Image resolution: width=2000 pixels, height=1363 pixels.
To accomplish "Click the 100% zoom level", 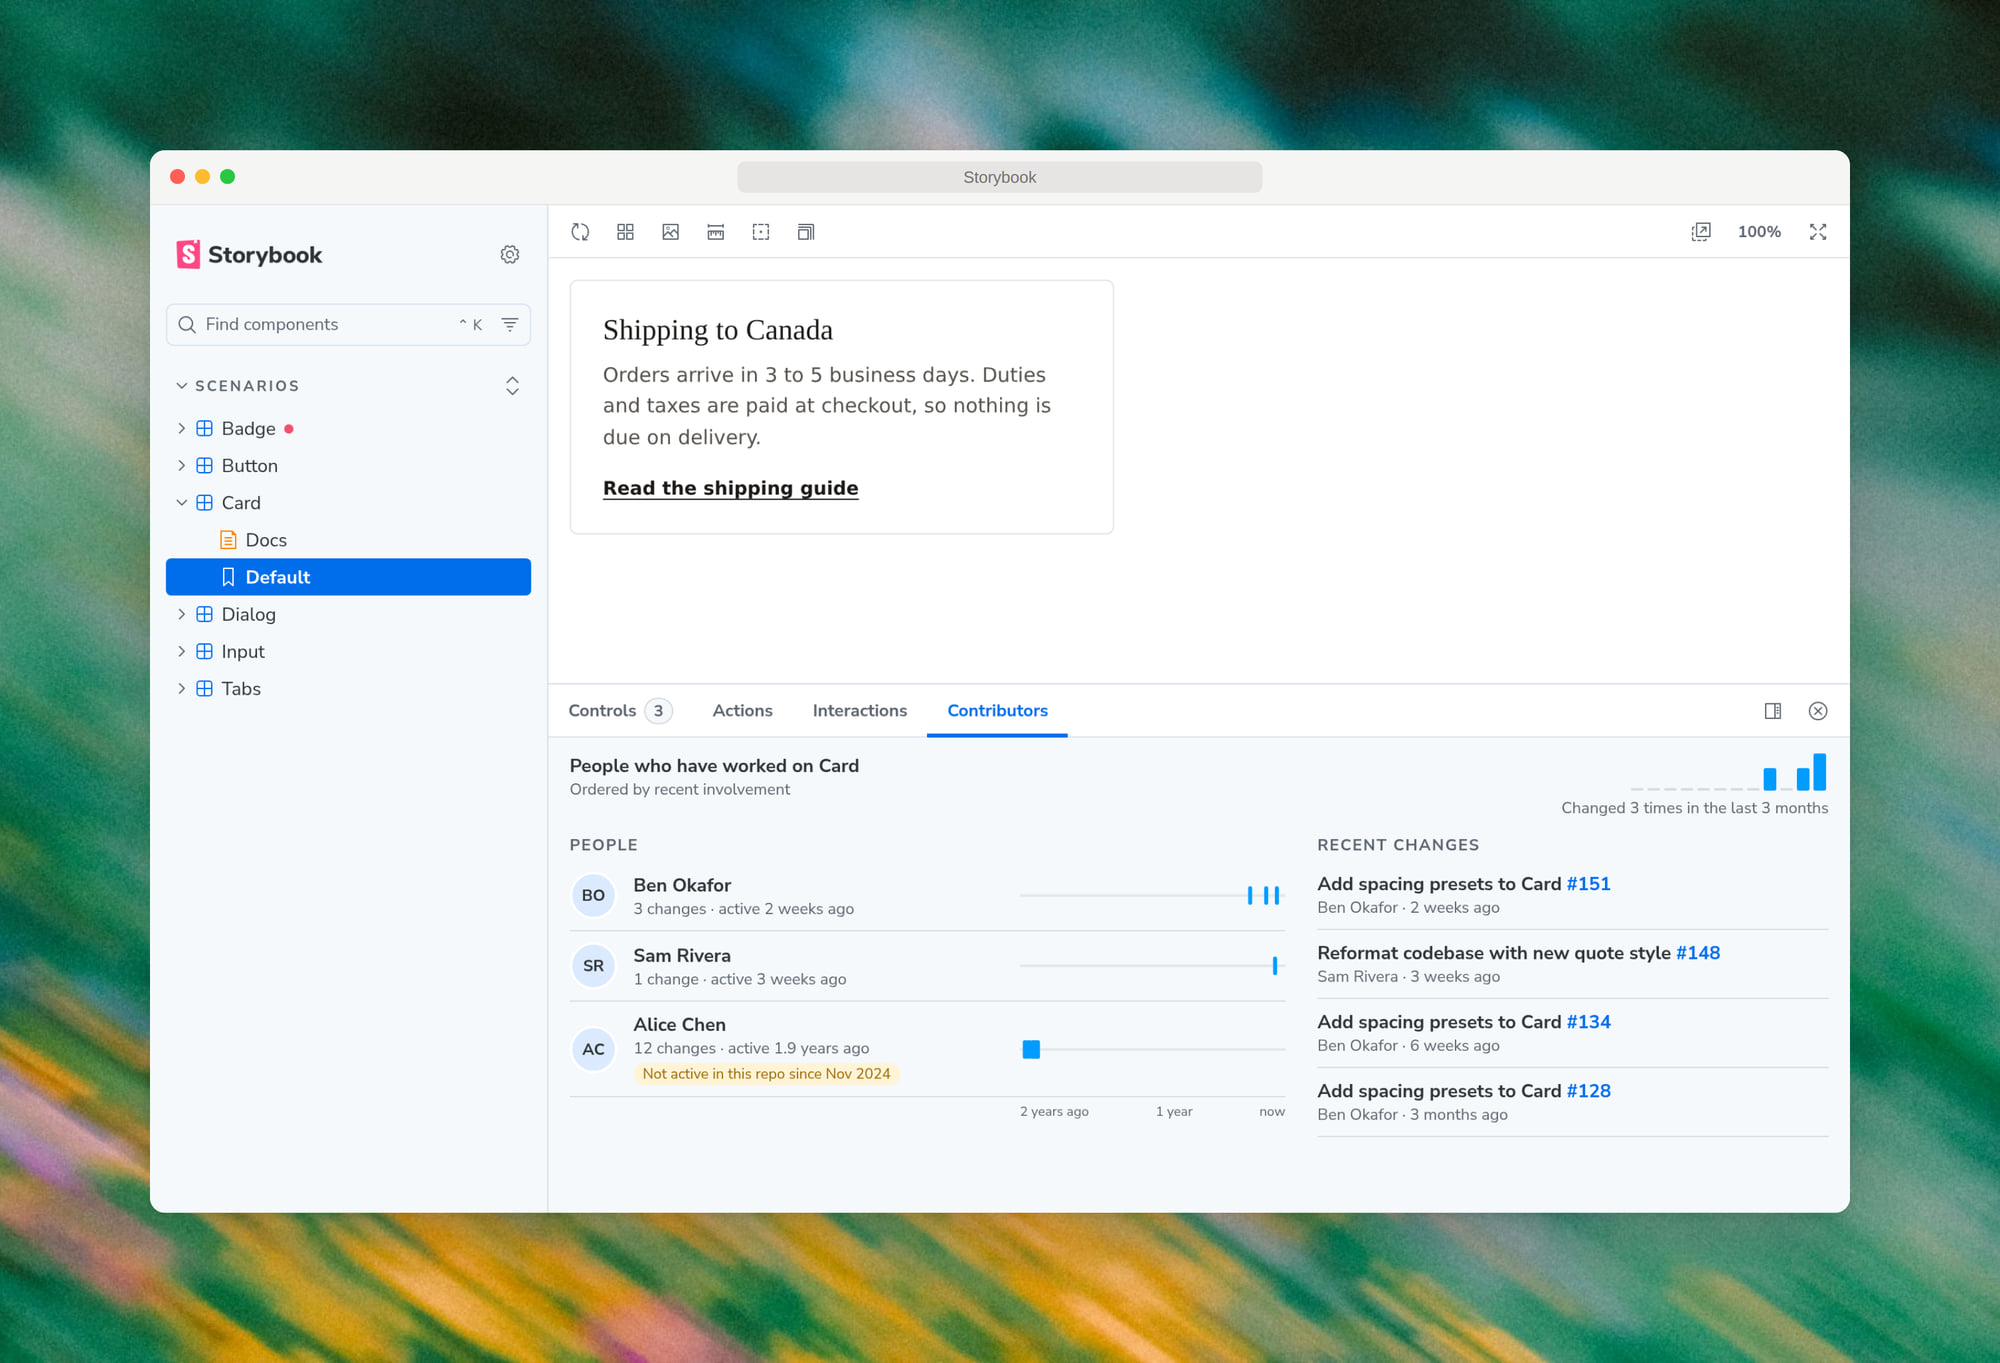I will 1759,232.
